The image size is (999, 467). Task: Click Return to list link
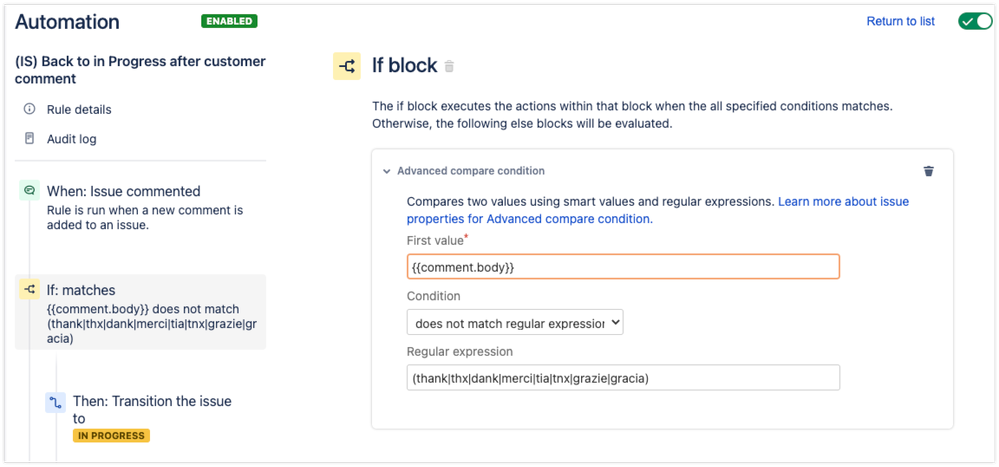point(900,22)
